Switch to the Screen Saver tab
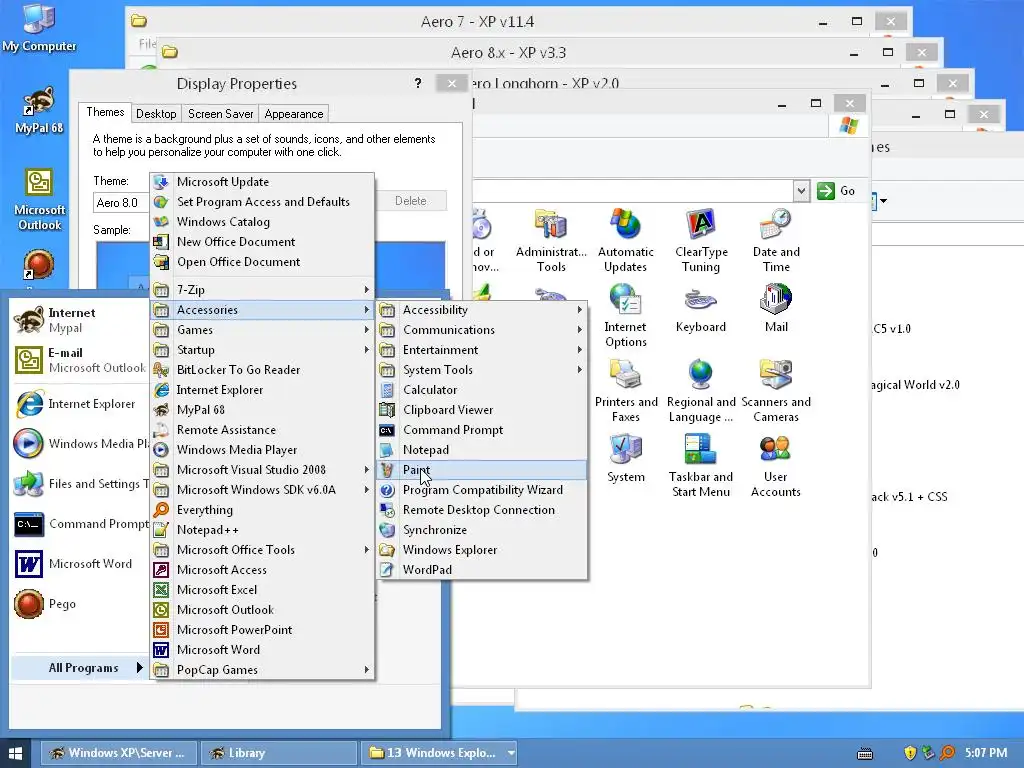 pos(221,114)
